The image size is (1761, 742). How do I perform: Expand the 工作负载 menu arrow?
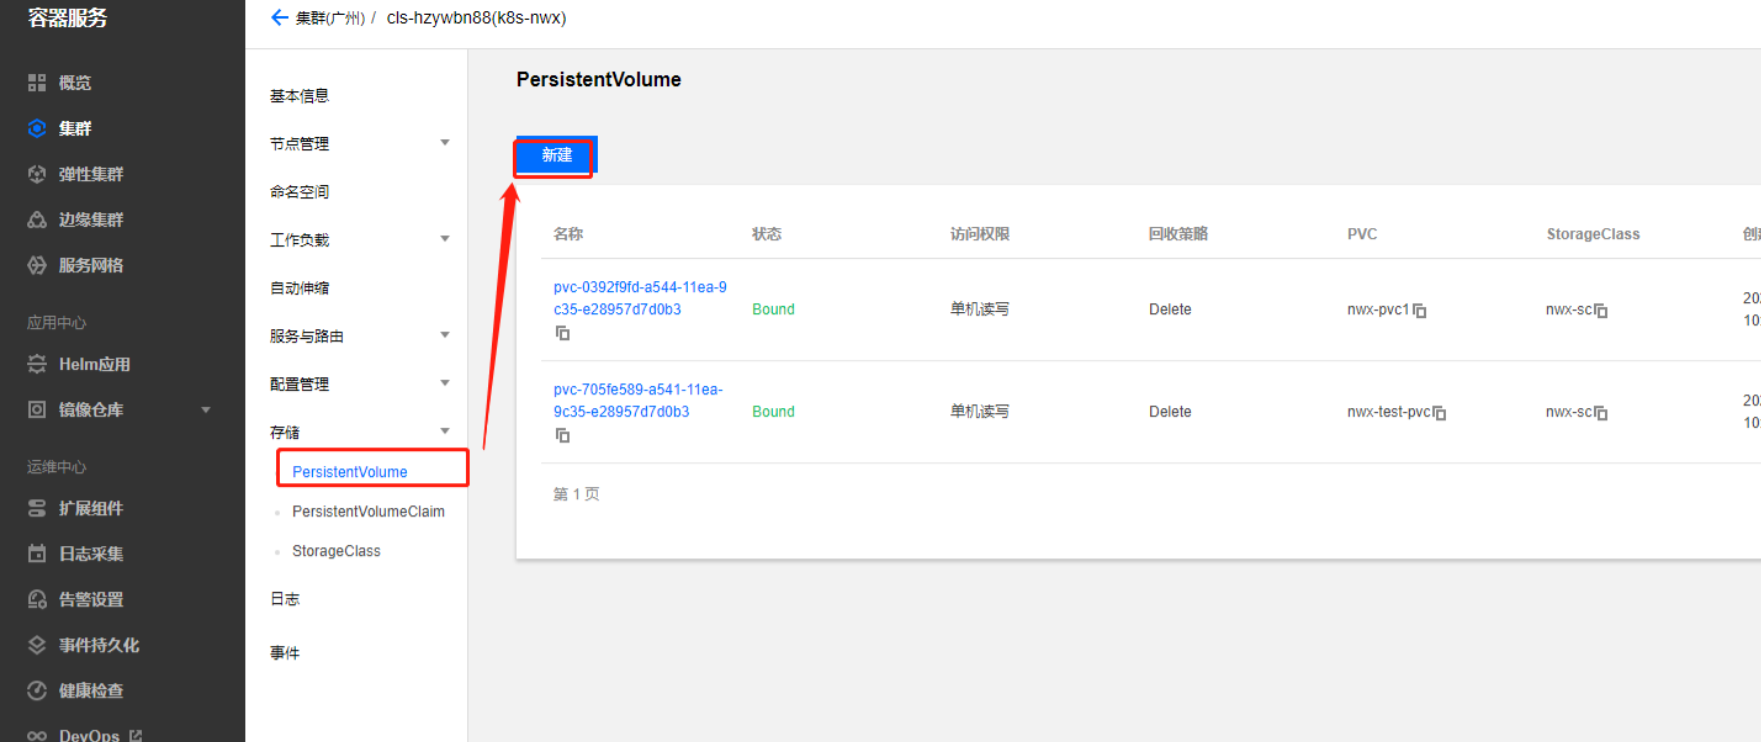(x=445, y=239)
